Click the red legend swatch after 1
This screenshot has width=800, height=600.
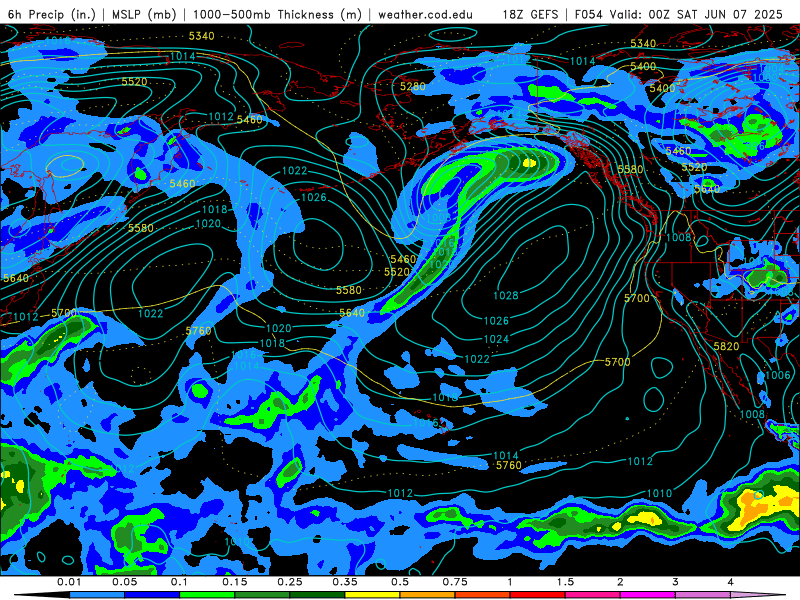pos(538,595)
